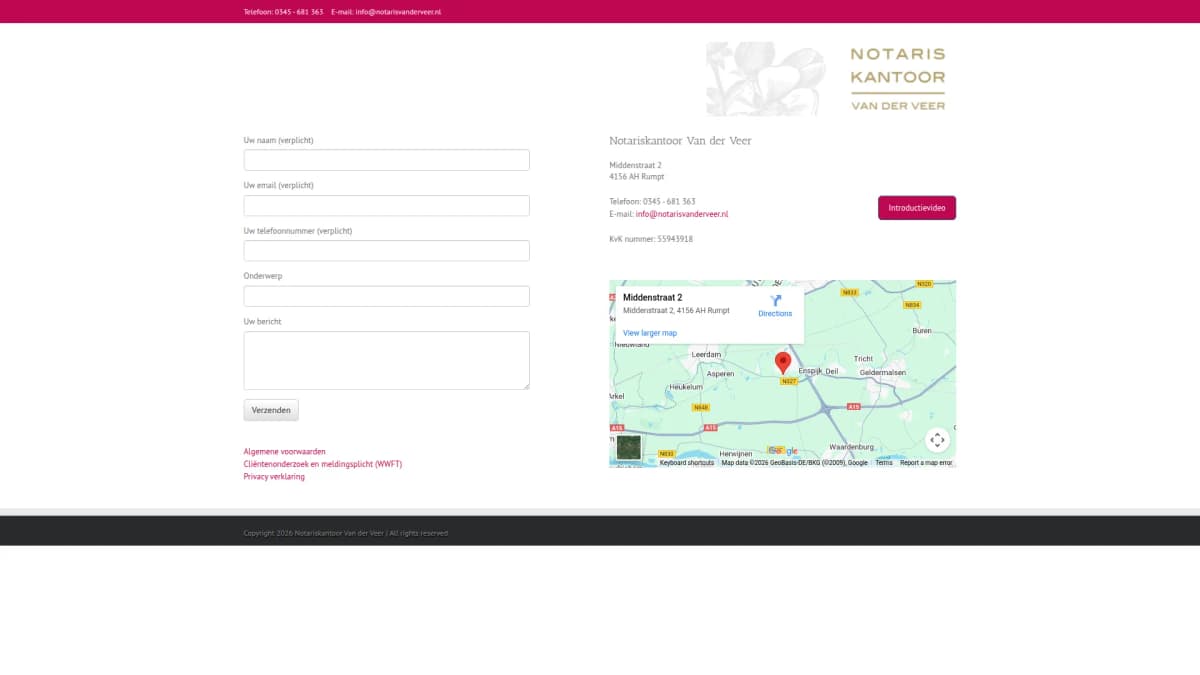
Task: Open the map camera controls button
Action: (x=937, y=440)
